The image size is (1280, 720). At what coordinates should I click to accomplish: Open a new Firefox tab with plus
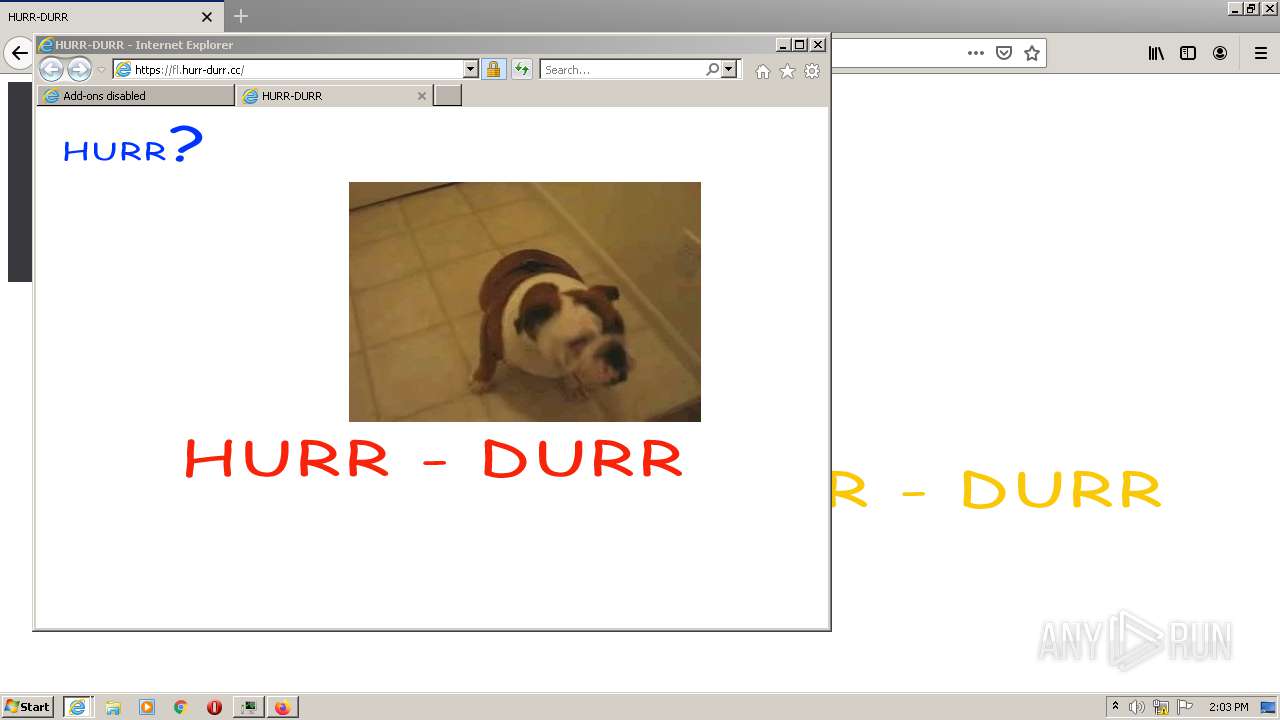241,16
